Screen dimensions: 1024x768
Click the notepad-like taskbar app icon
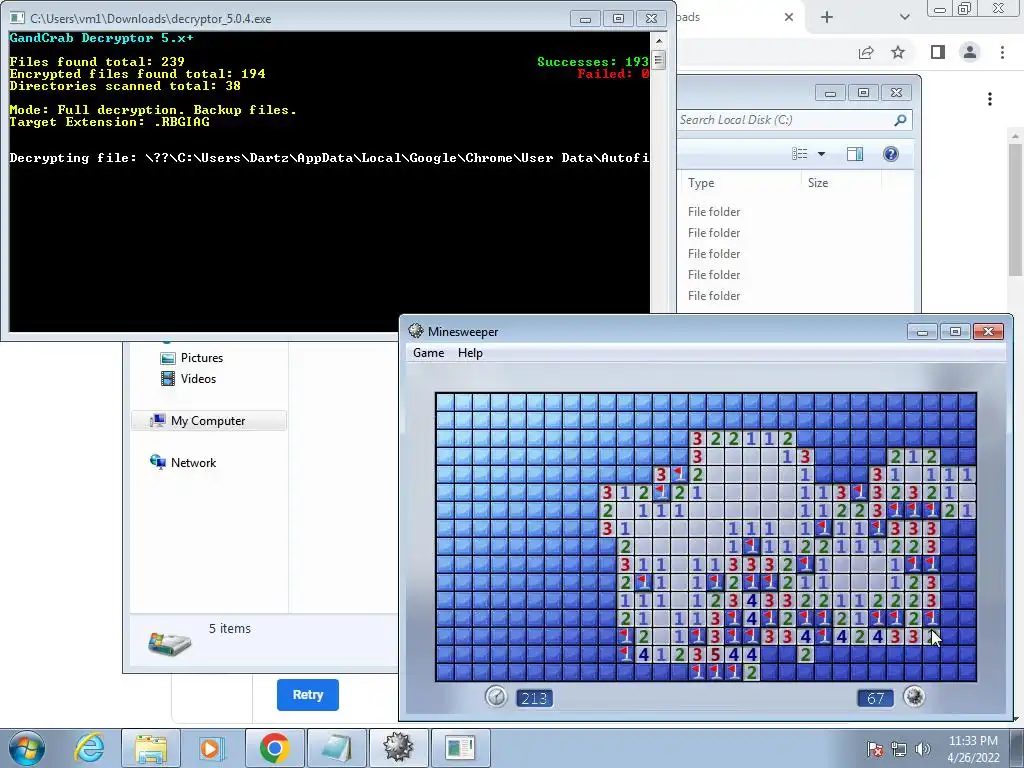click(x=336, y=748)
